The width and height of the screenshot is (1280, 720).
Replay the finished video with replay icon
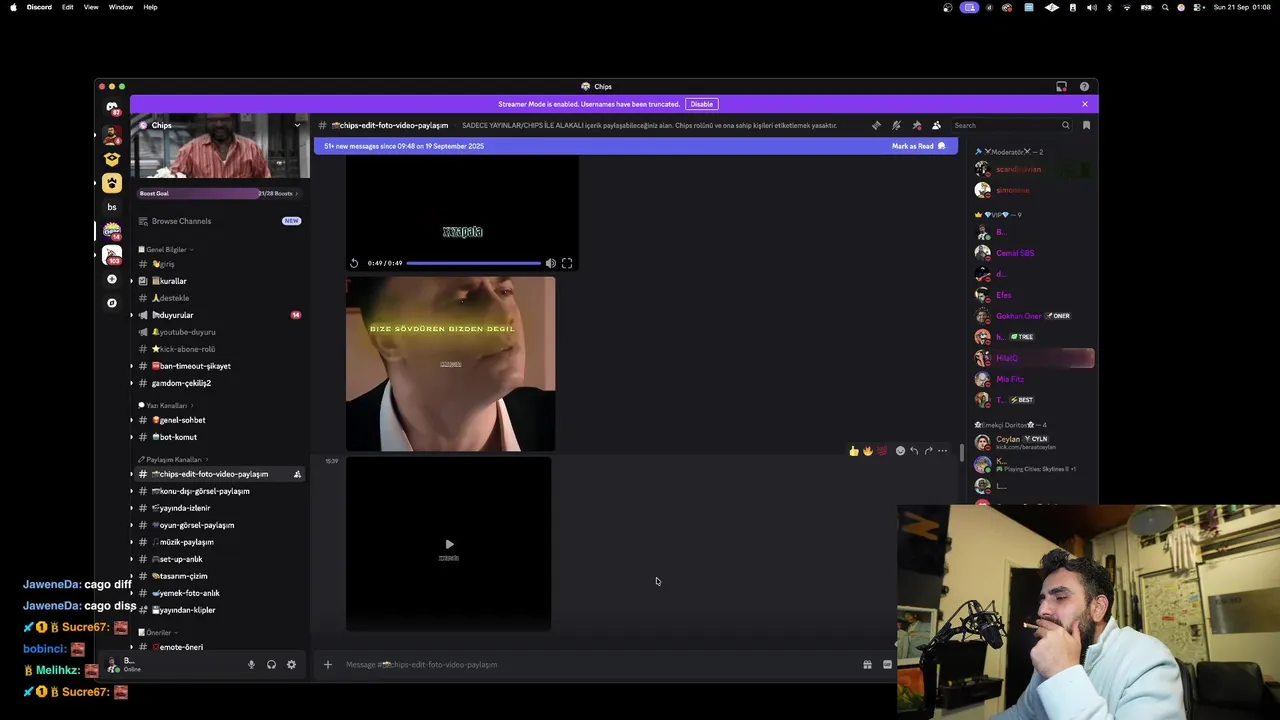(x=354, y=263)
